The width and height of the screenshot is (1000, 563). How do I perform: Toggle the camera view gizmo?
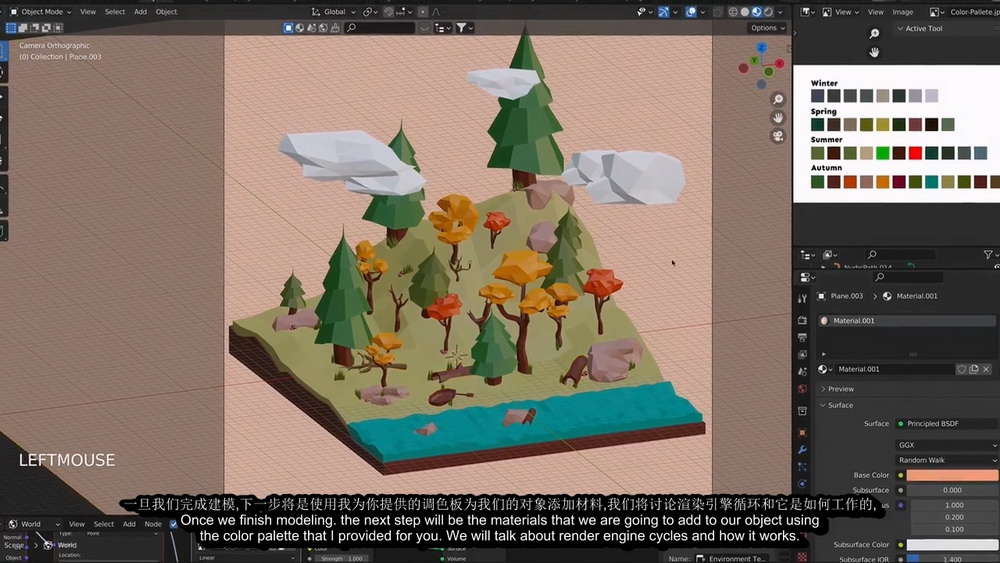(777, 136)
